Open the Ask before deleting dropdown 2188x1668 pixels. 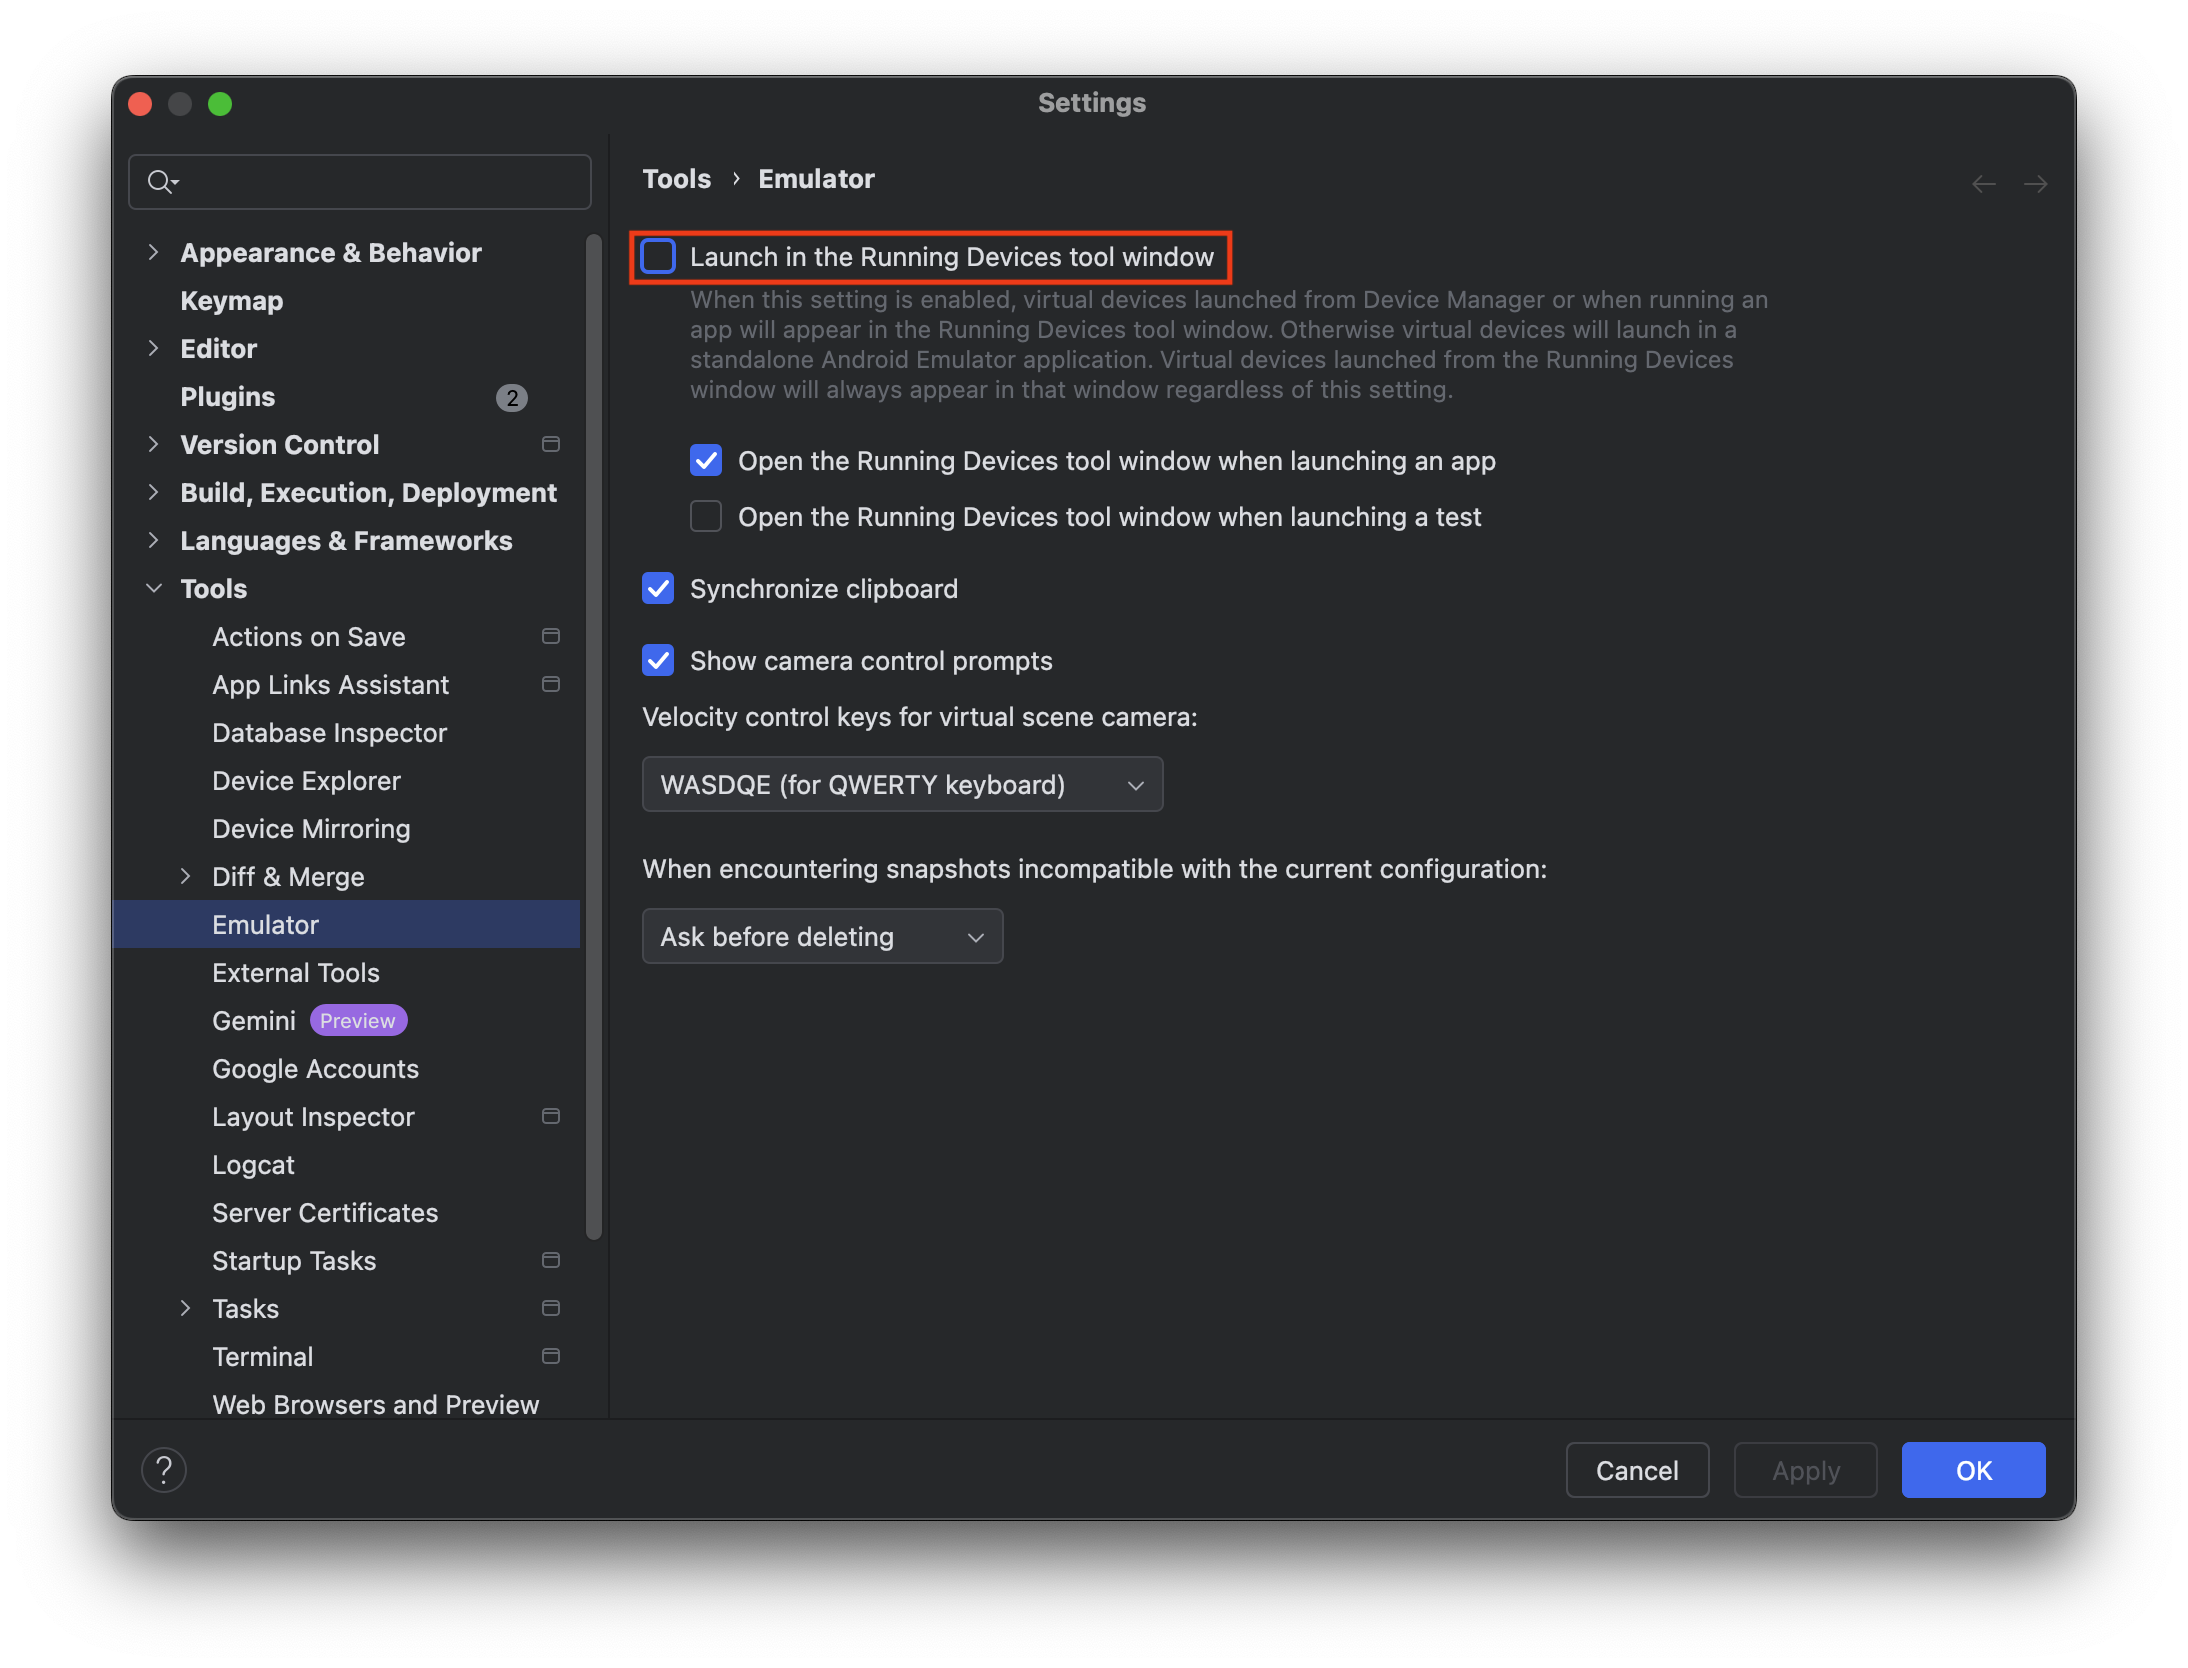pos(822,937)
